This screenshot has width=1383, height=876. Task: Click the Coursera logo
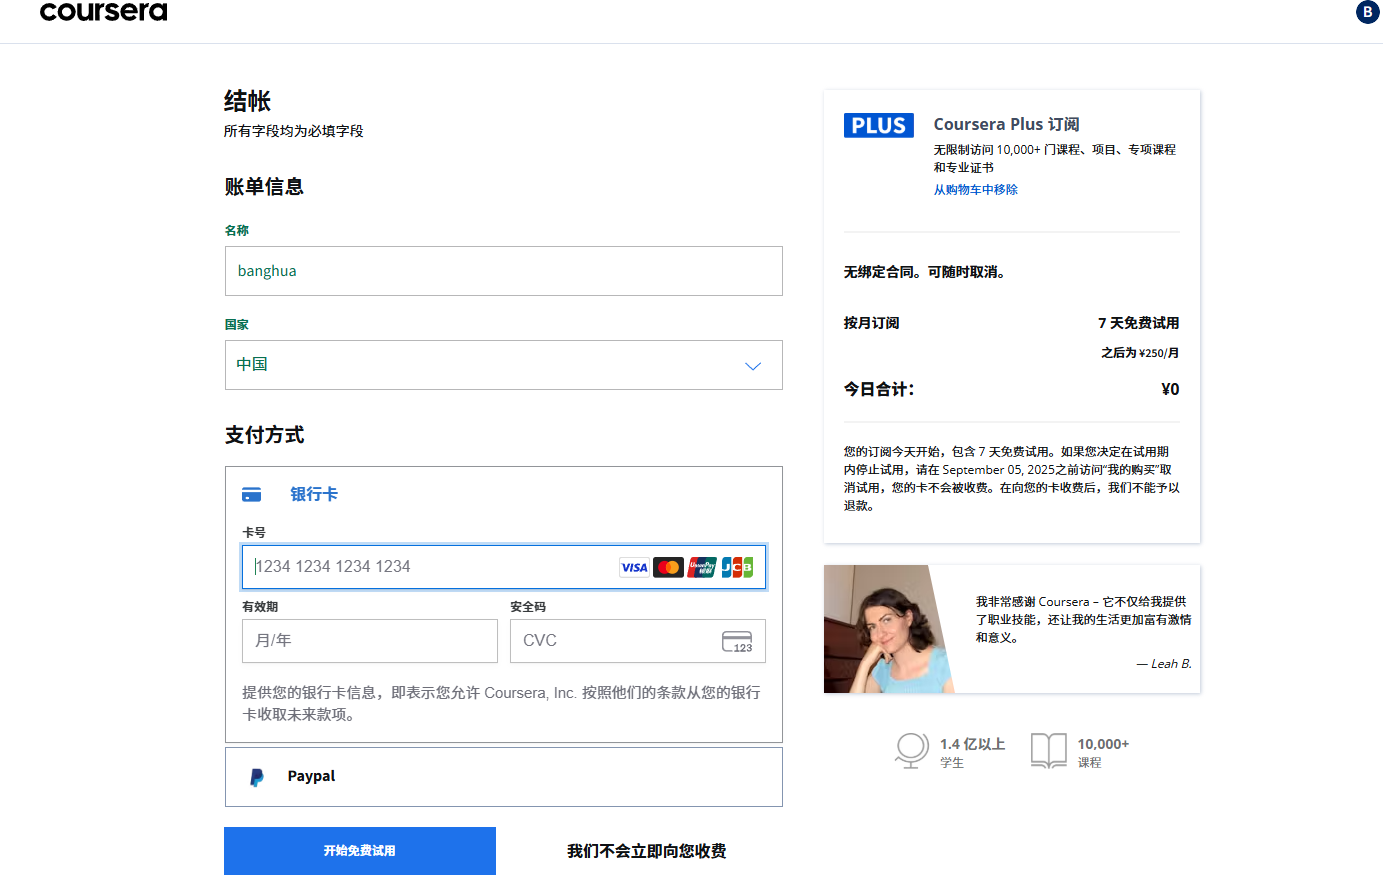click(x=103, y=11)
